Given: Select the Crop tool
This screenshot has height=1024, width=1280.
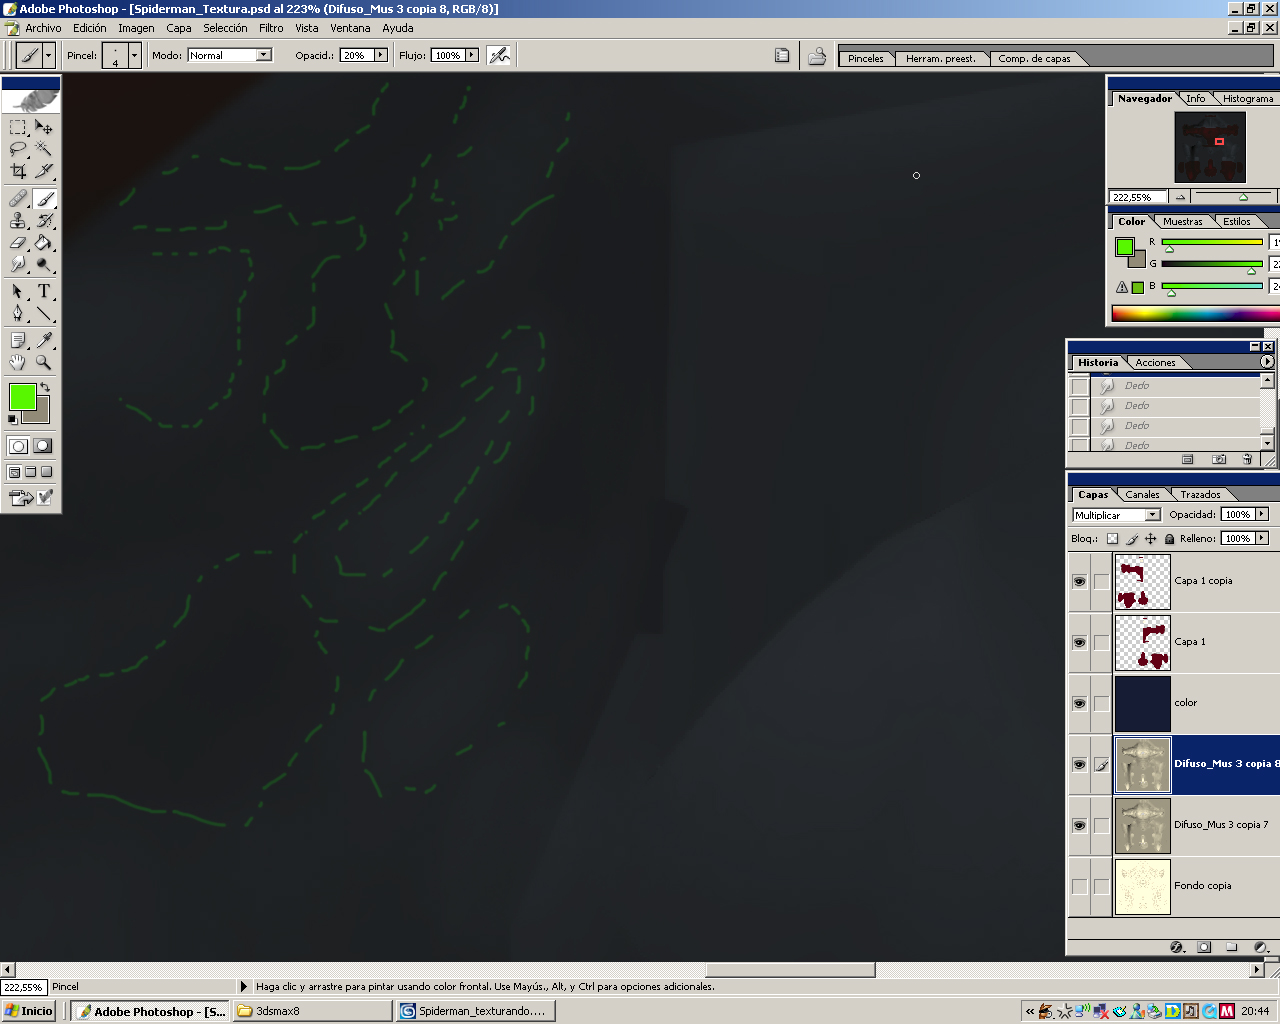Looking at the screenshot, I should pos(18,171).
